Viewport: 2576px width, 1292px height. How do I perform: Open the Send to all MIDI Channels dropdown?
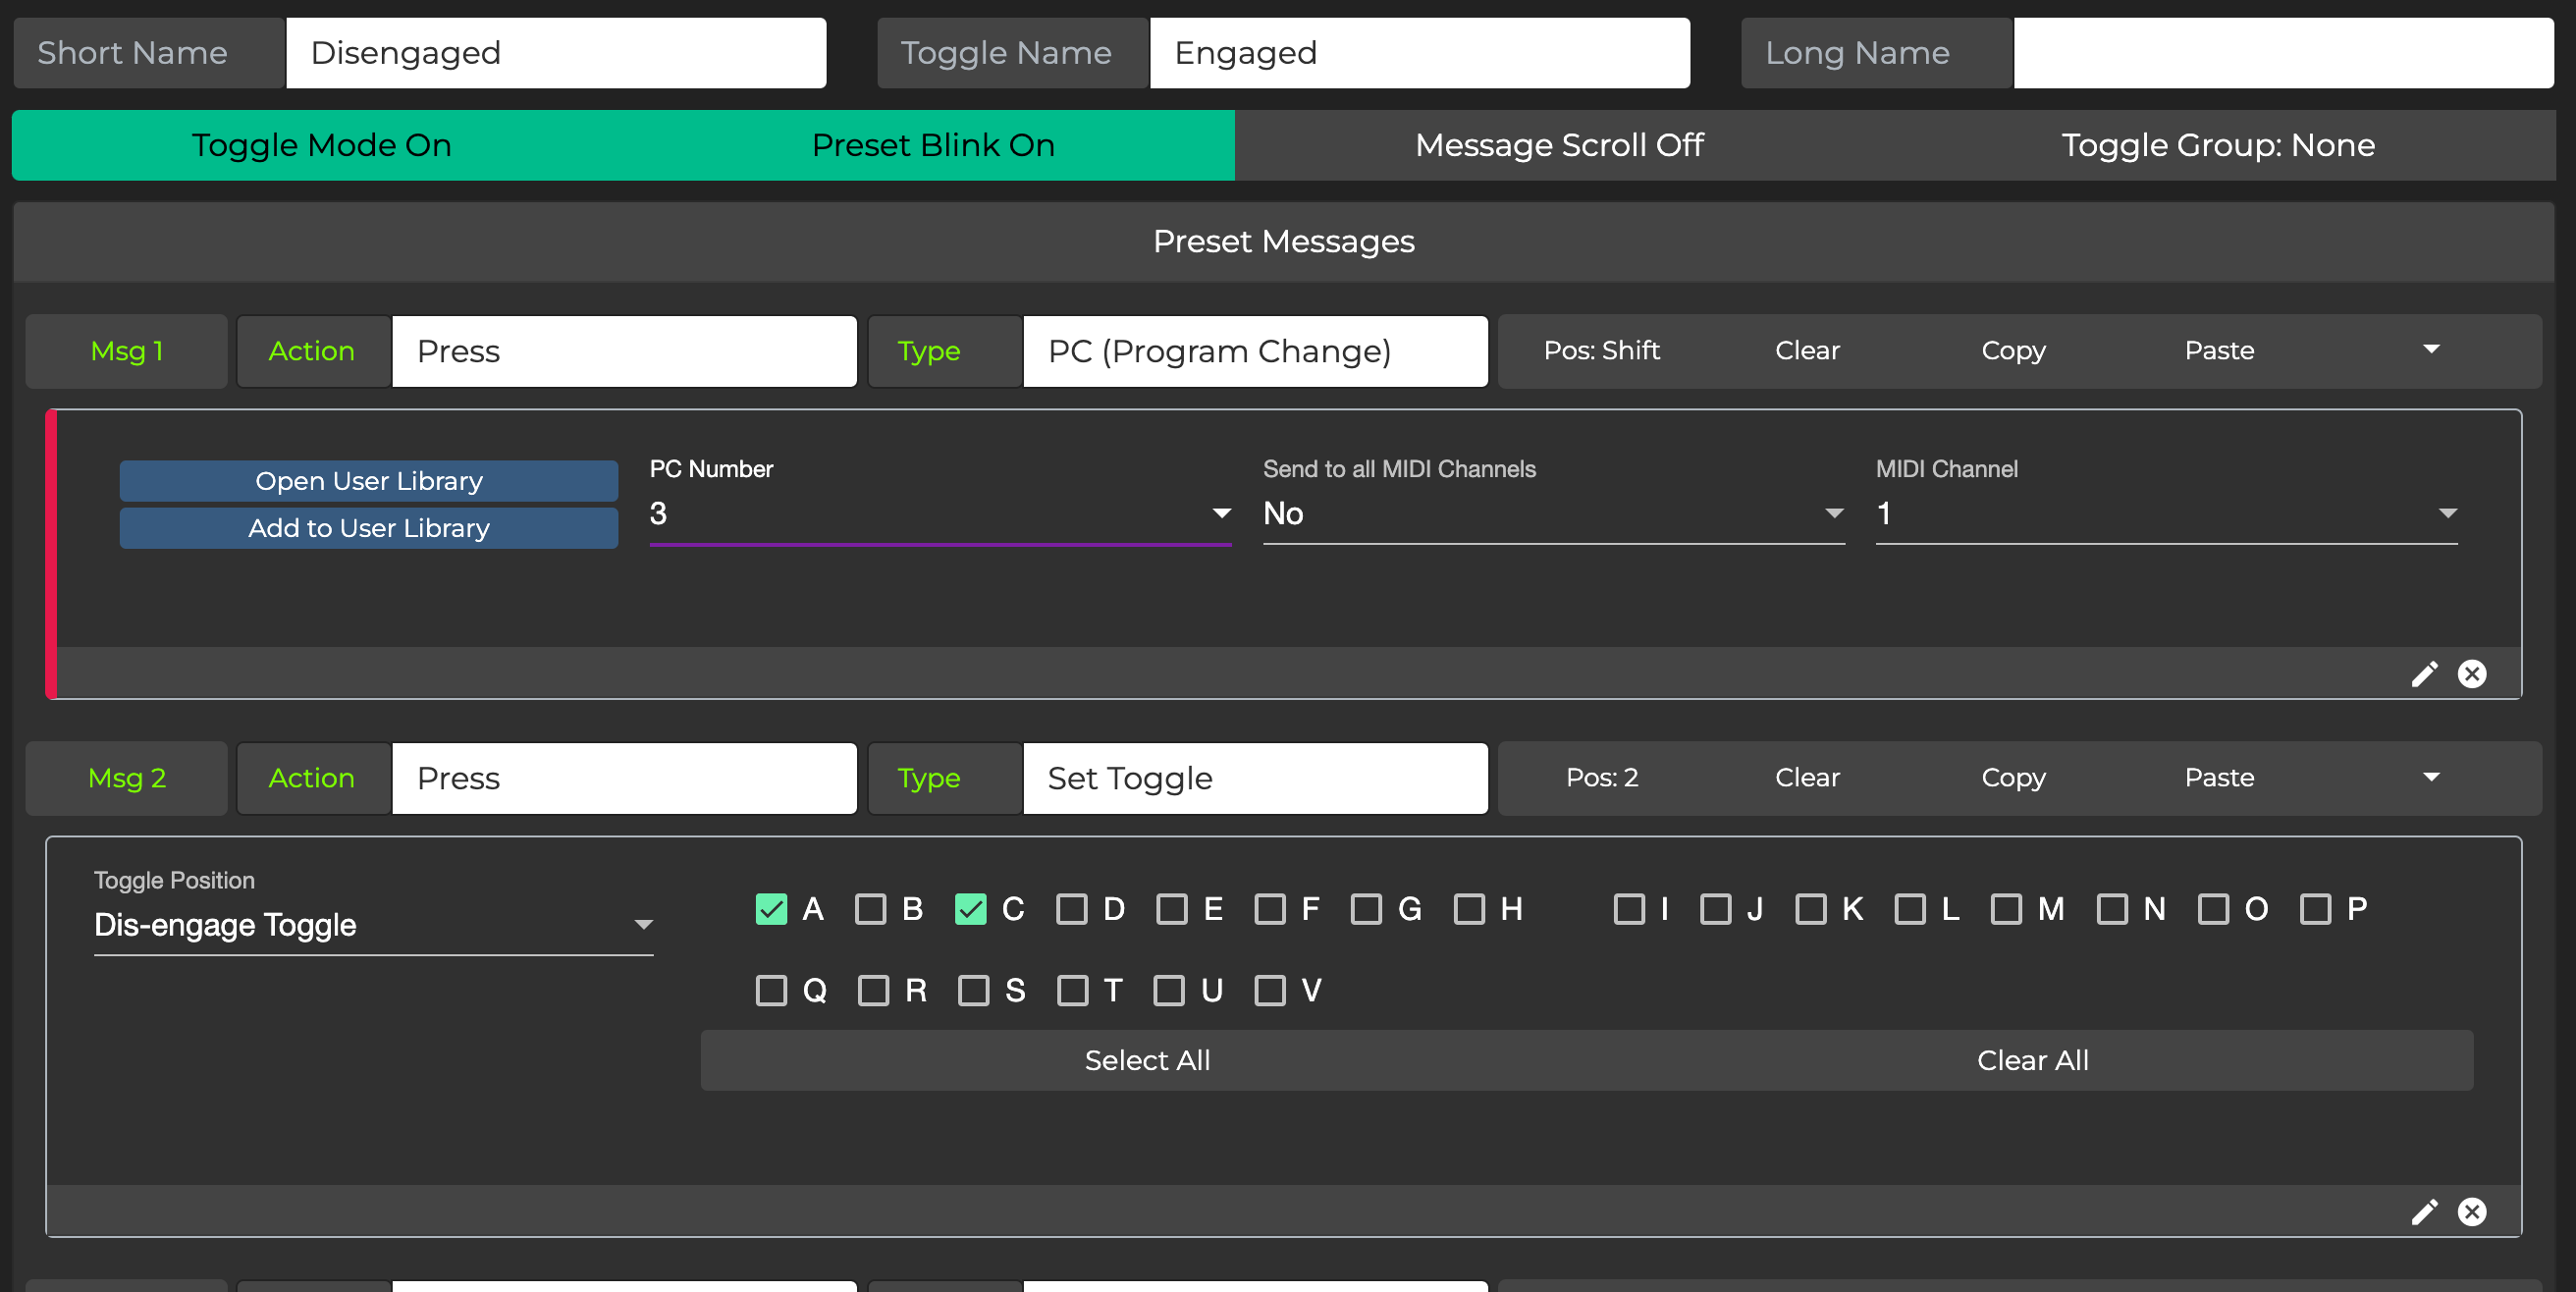[1833, 513]
